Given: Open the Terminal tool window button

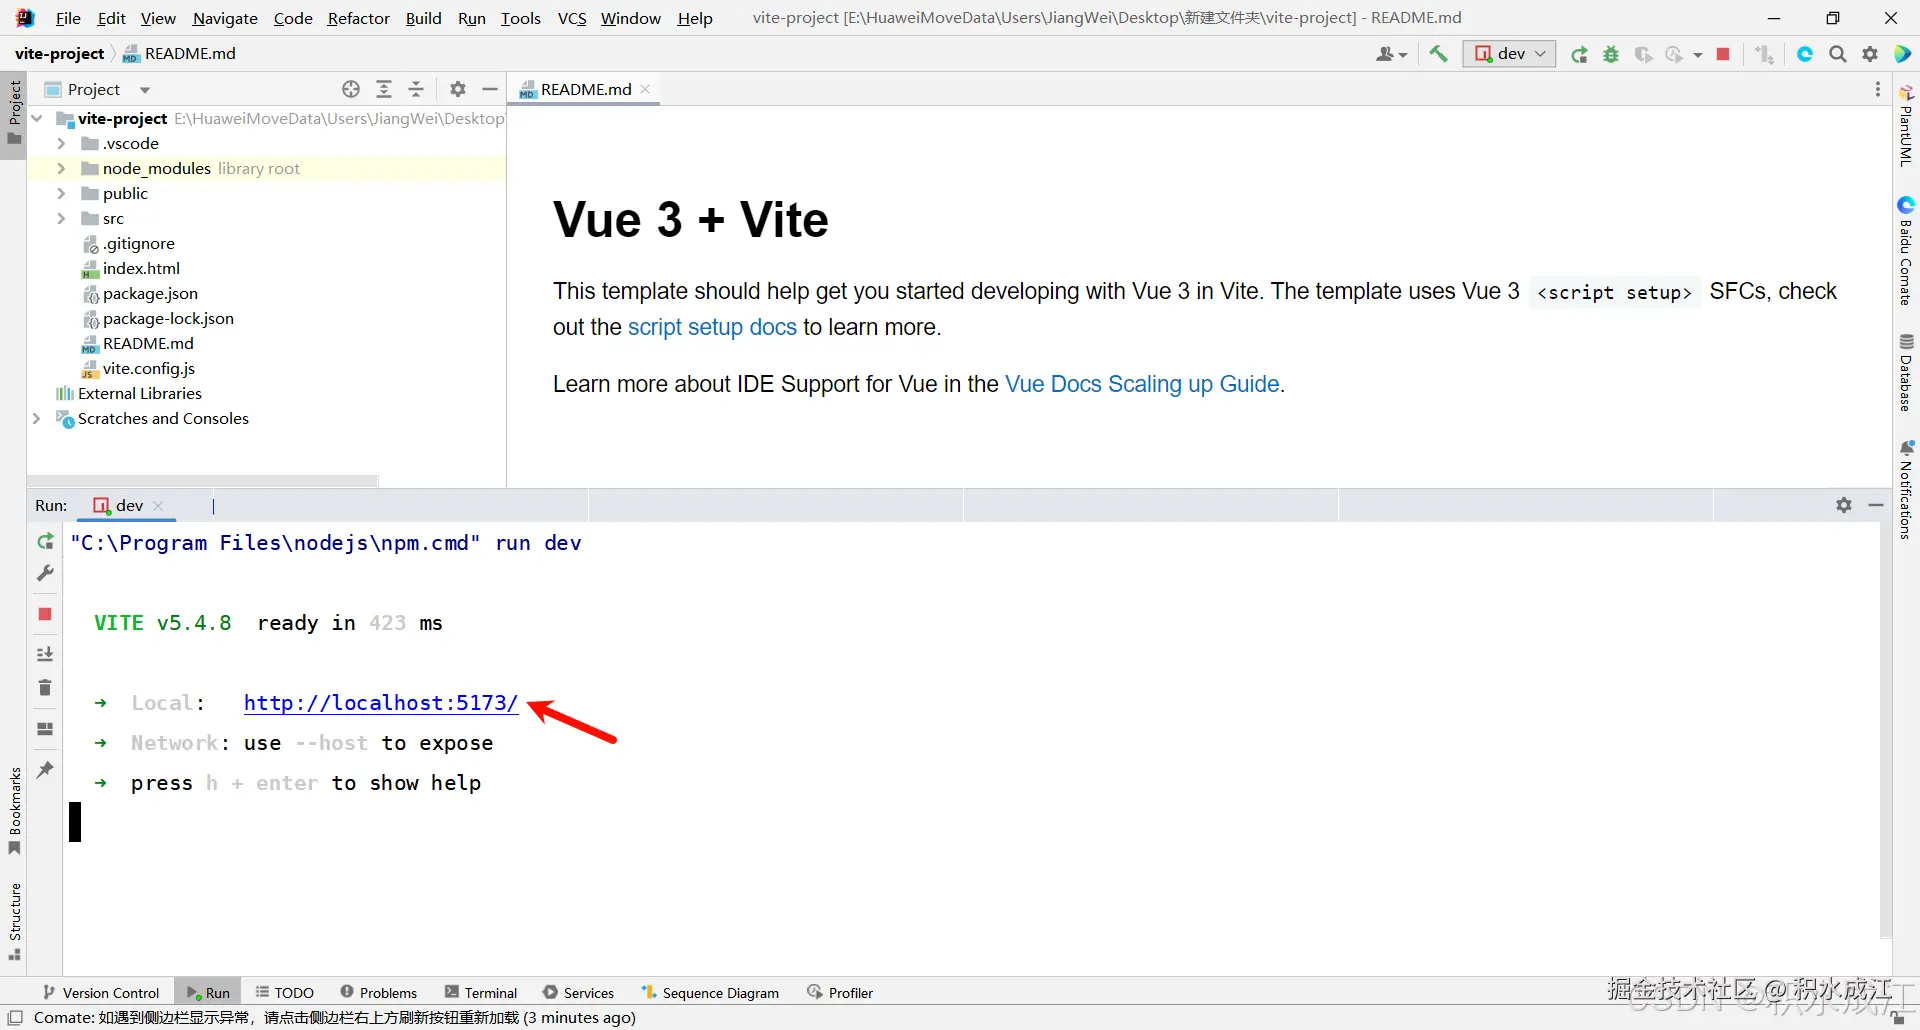Looking at the screenshot, I should [x=481, y=992].
